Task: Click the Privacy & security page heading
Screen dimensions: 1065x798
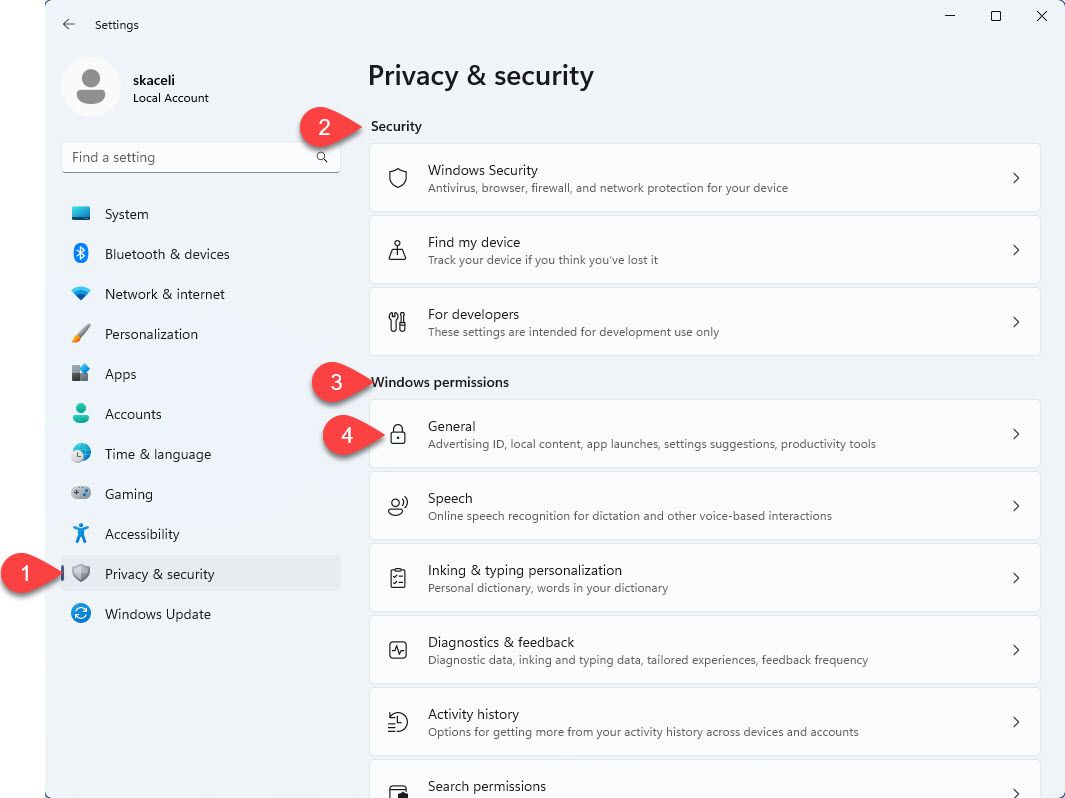Action: (x=481, y=75)
